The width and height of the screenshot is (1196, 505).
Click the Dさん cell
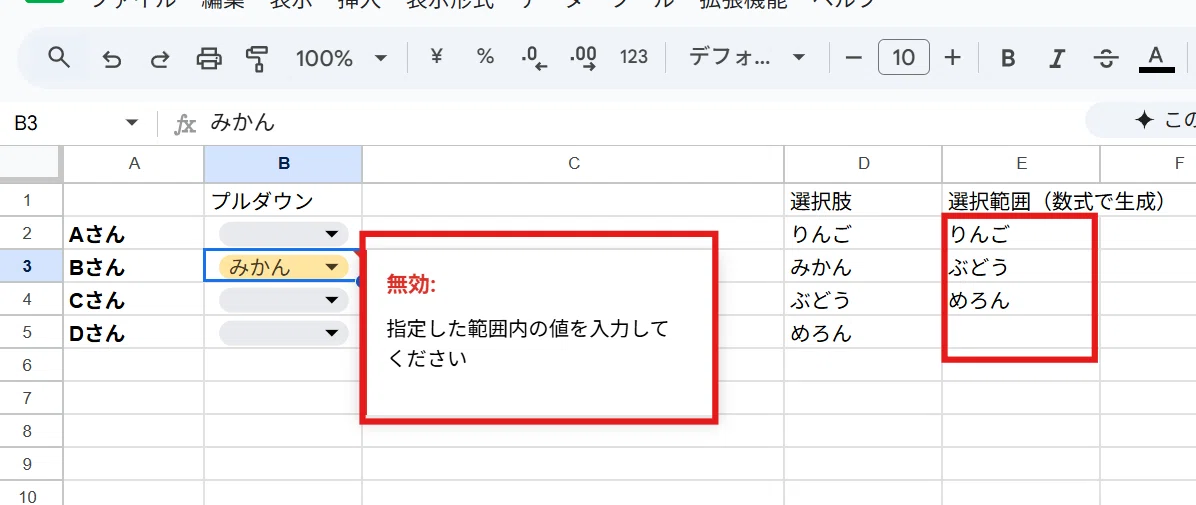click(x=134, y=333)
